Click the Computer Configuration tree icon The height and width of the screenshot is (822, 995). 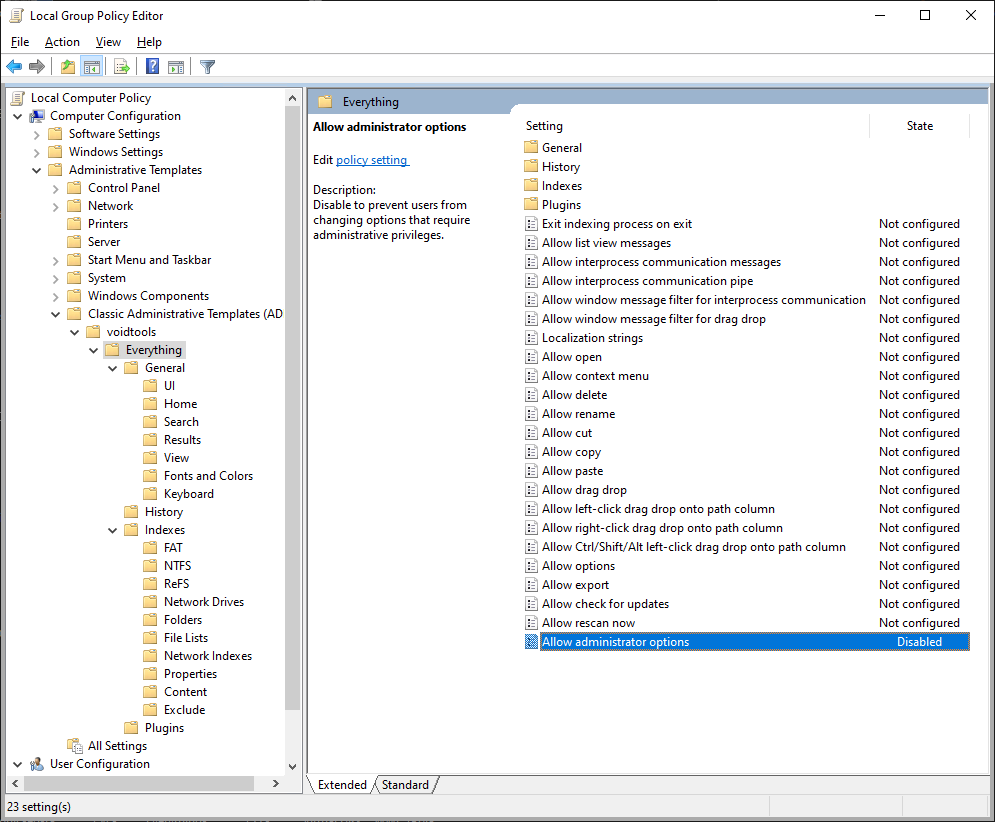(x=37, y=116)
